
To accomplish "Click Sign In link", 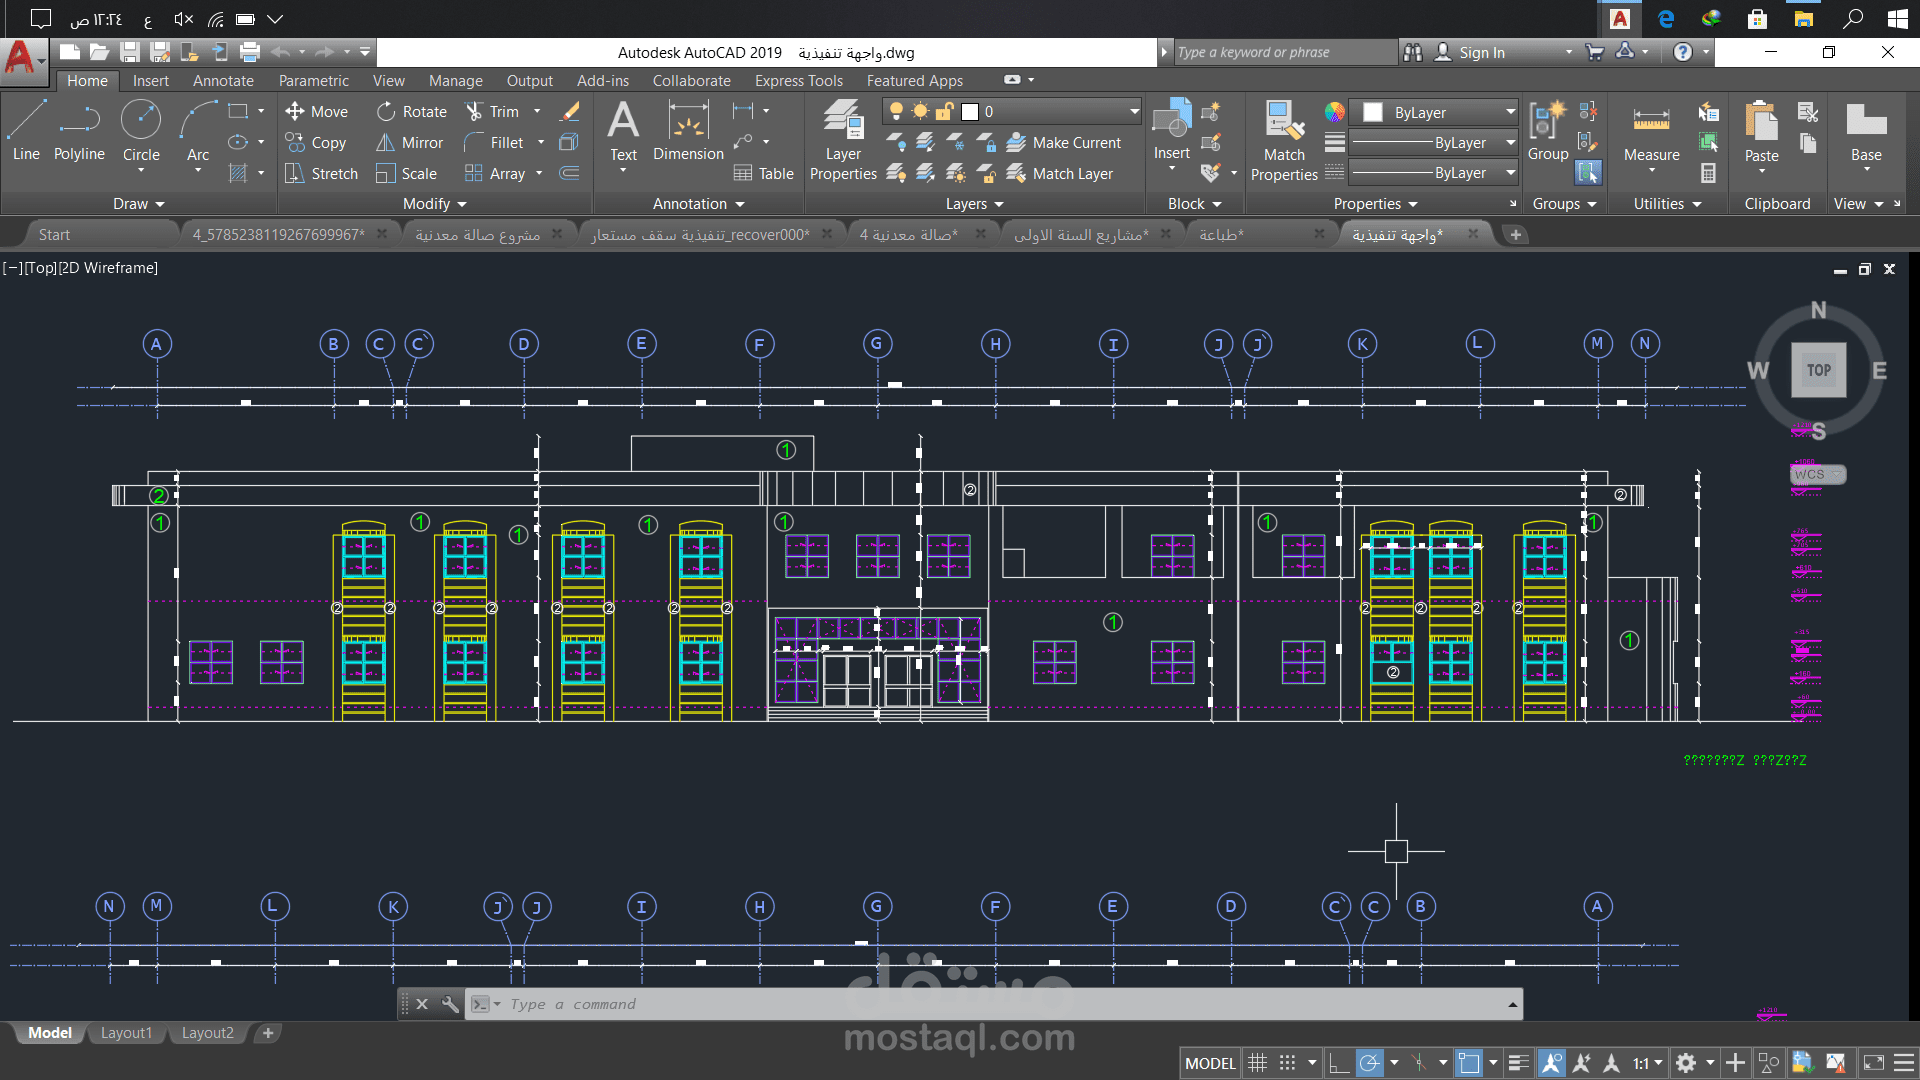I will click(1481, 52).
